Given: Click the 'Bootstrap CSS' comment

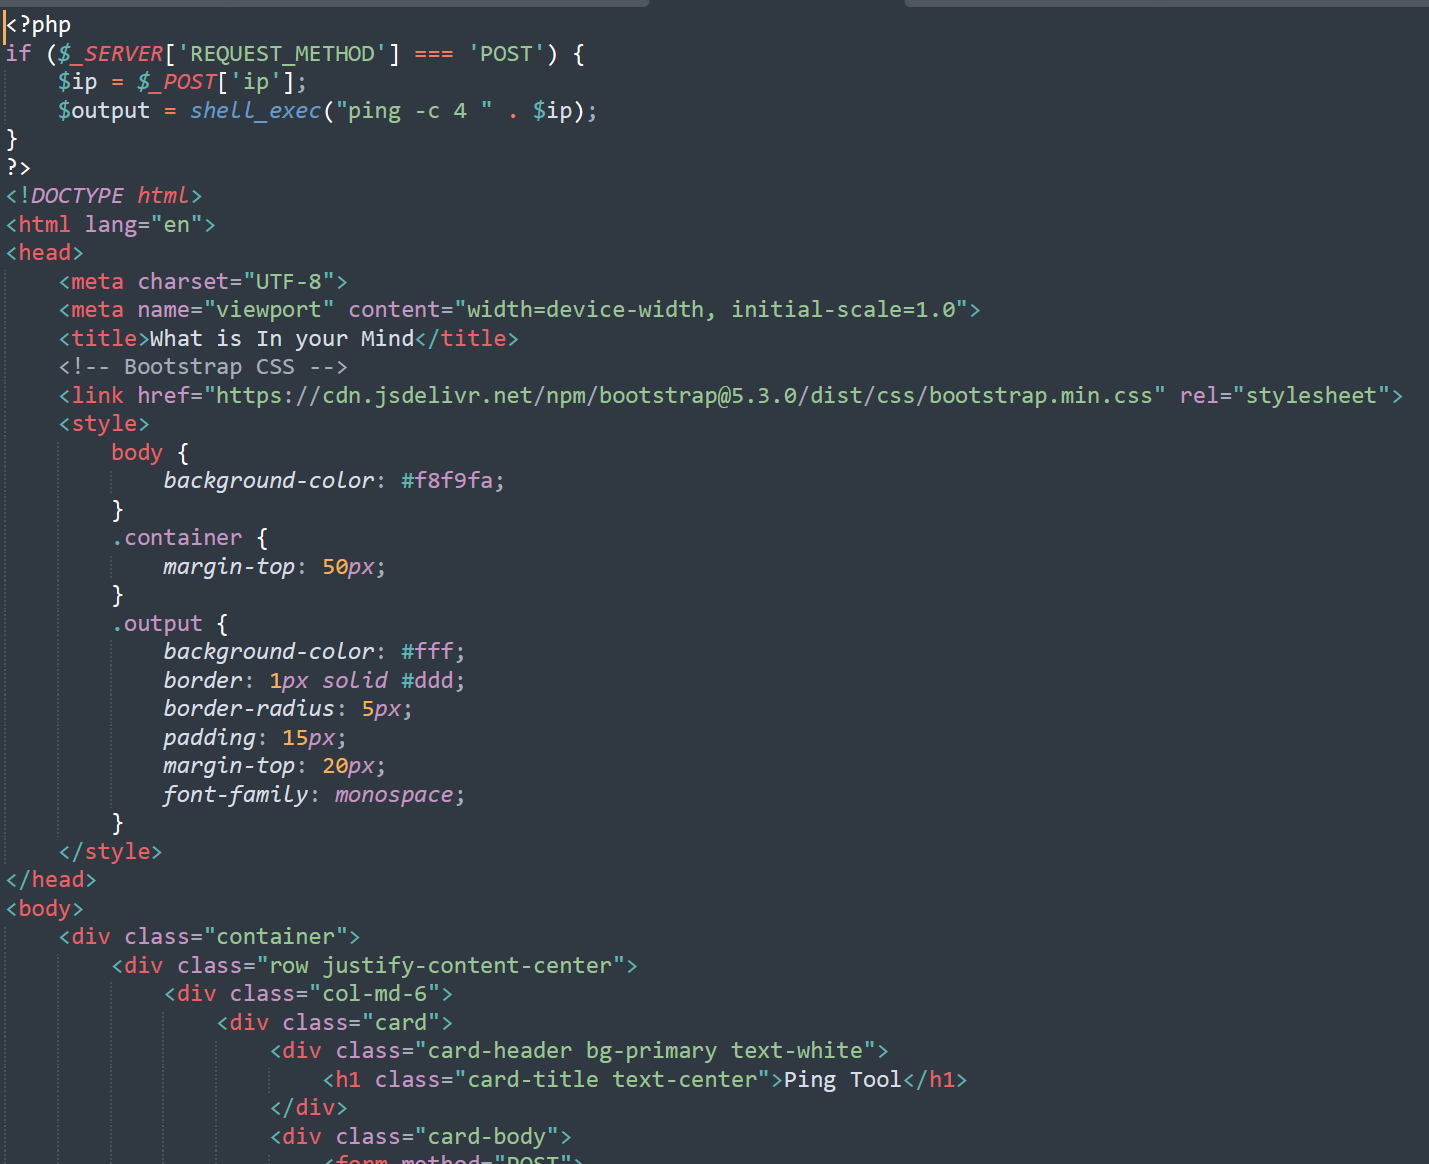Looking at the screenshot, I should [x=203, y=367].
